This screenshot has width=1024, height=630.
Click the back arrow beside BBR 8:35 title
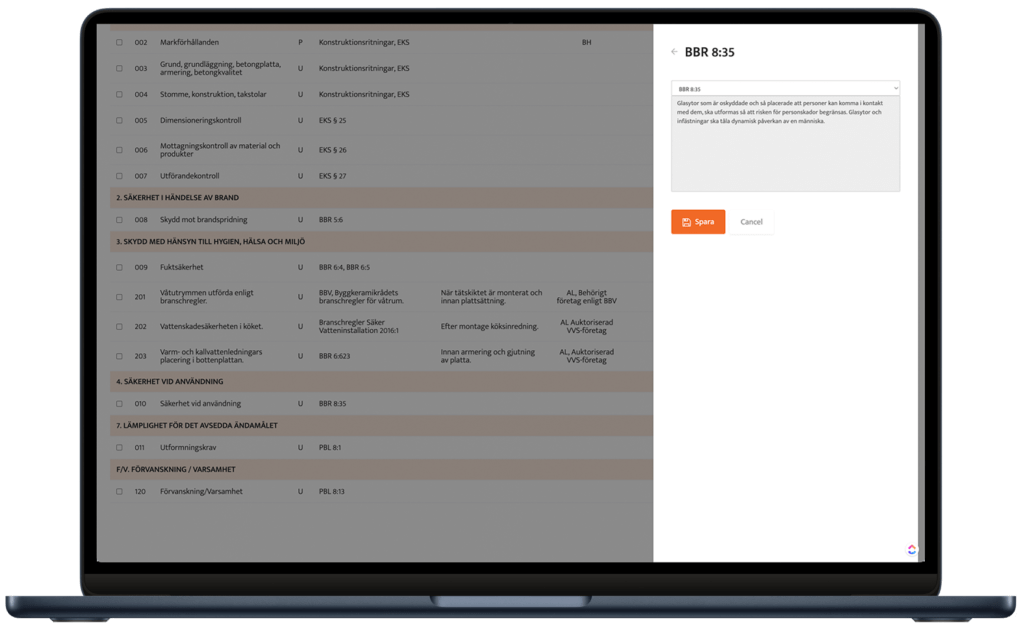pos(674,52)
